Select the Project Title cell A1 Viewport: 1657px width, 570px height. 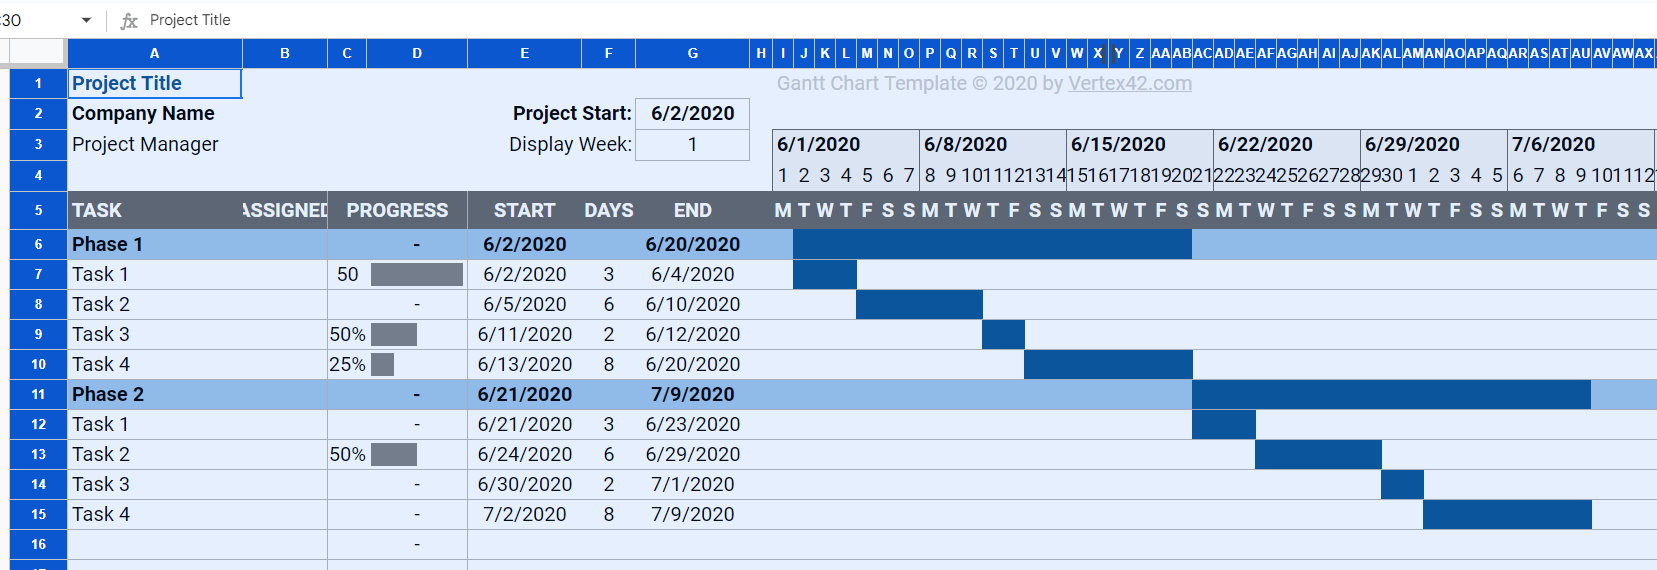click(x=155, y=83)
